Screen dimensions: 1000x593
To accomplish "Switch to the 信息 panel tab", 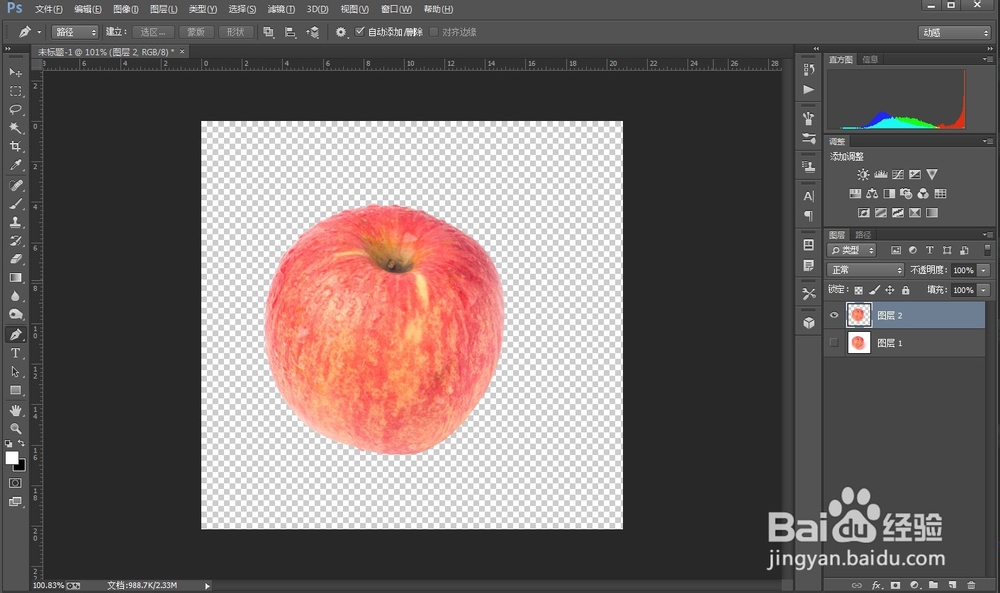I will point(870,59).
